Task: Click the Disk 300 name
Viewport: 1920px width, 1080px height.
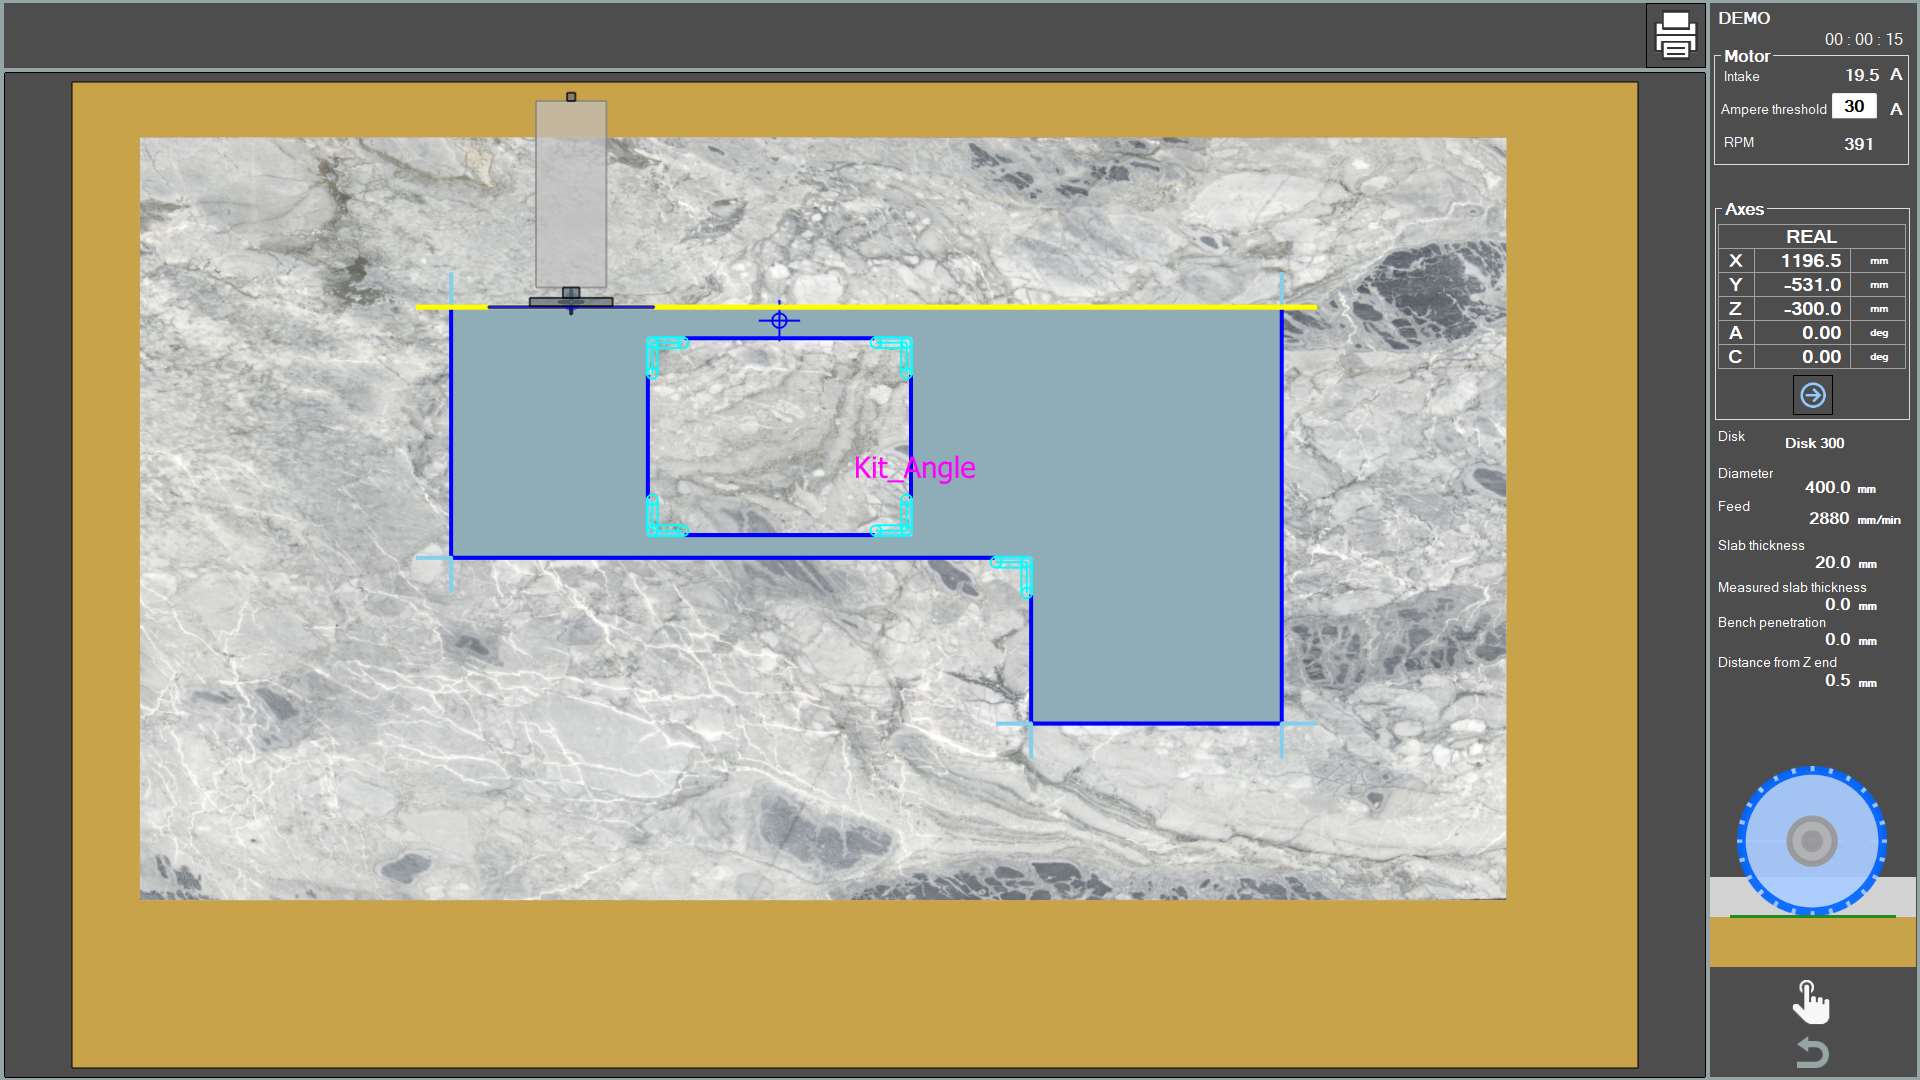Action: (x=1814, y=443)
